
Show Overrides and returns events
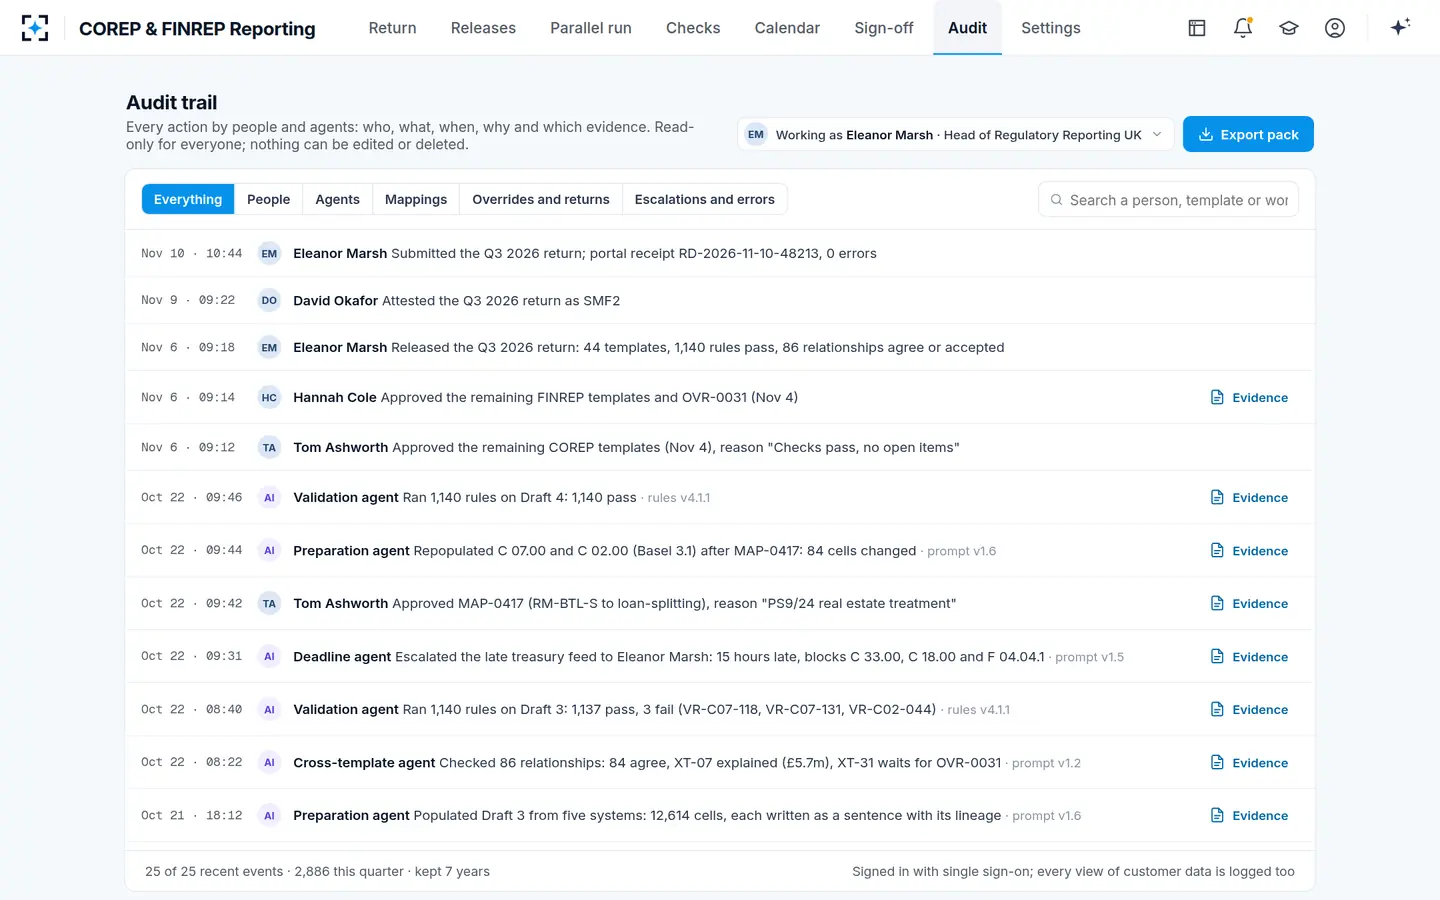coord(541,199)
